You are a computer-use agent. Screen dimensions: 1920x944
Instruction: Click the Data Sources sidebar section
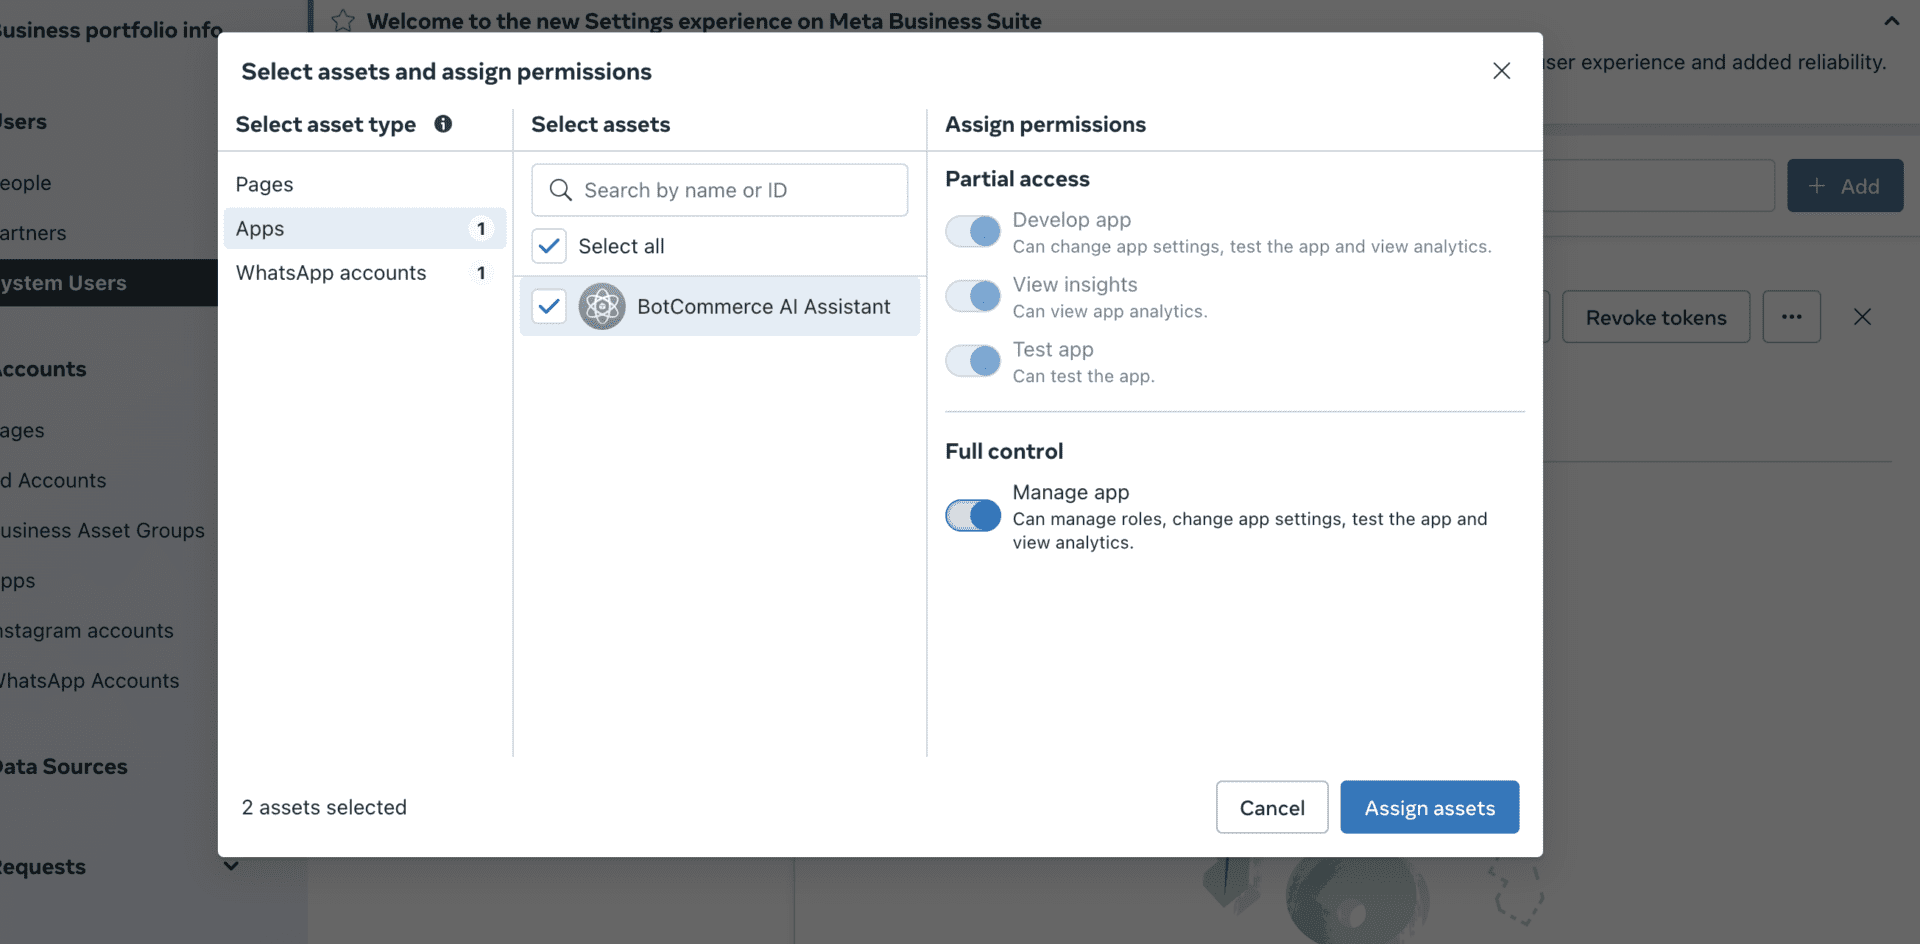[x=64, y=767]
